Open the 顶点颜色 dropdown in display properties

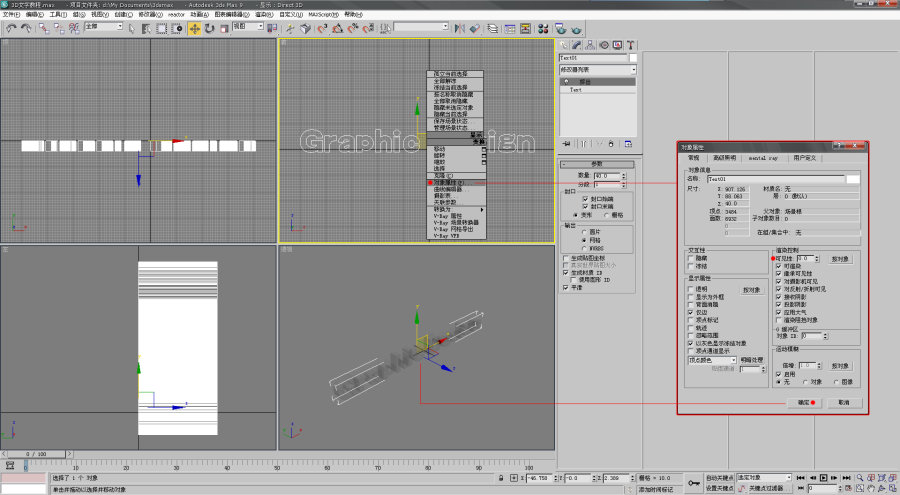(x=712, y=360)
